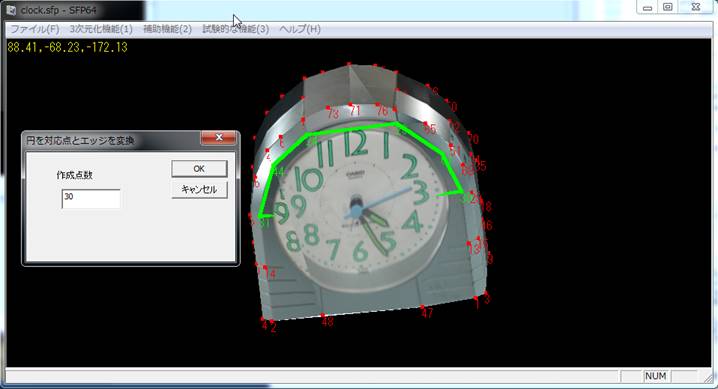Select point marker 13 on right side
The height and width of the screenshot is (389, 718).
pyautogui.click(x=473, y=249)
